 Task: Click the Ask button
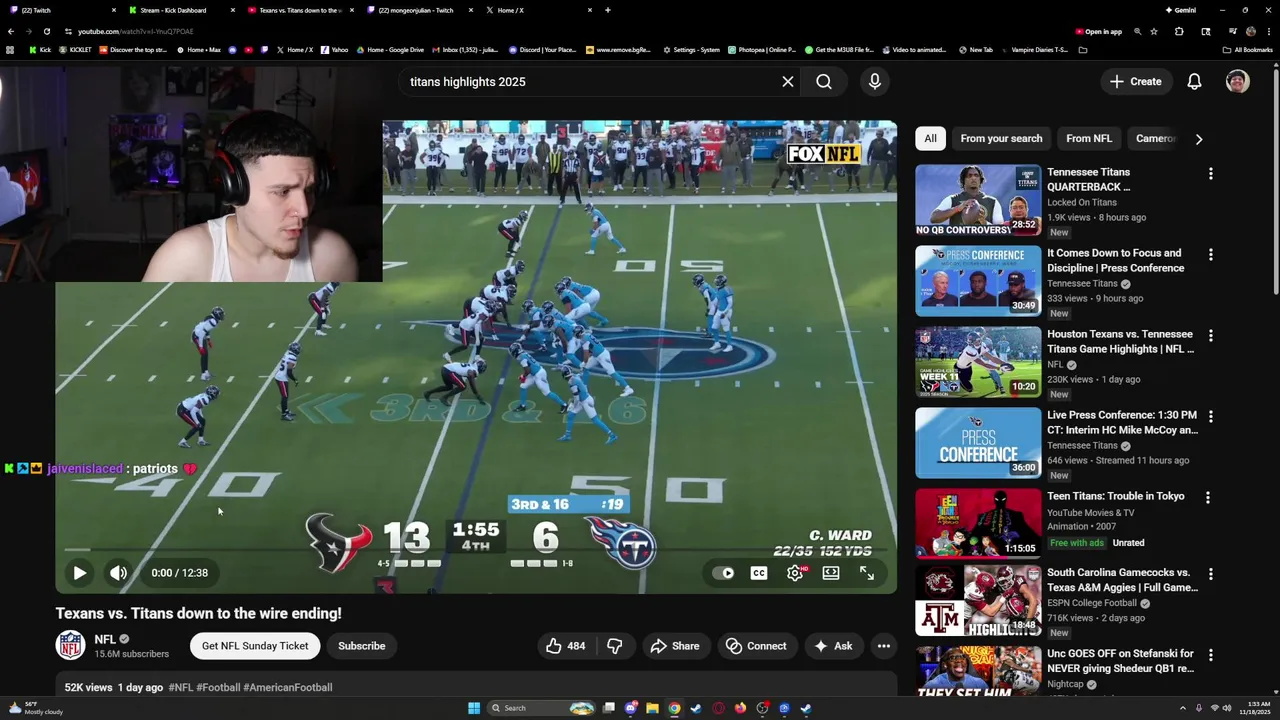pyautogui.click(x=833, y=646)
